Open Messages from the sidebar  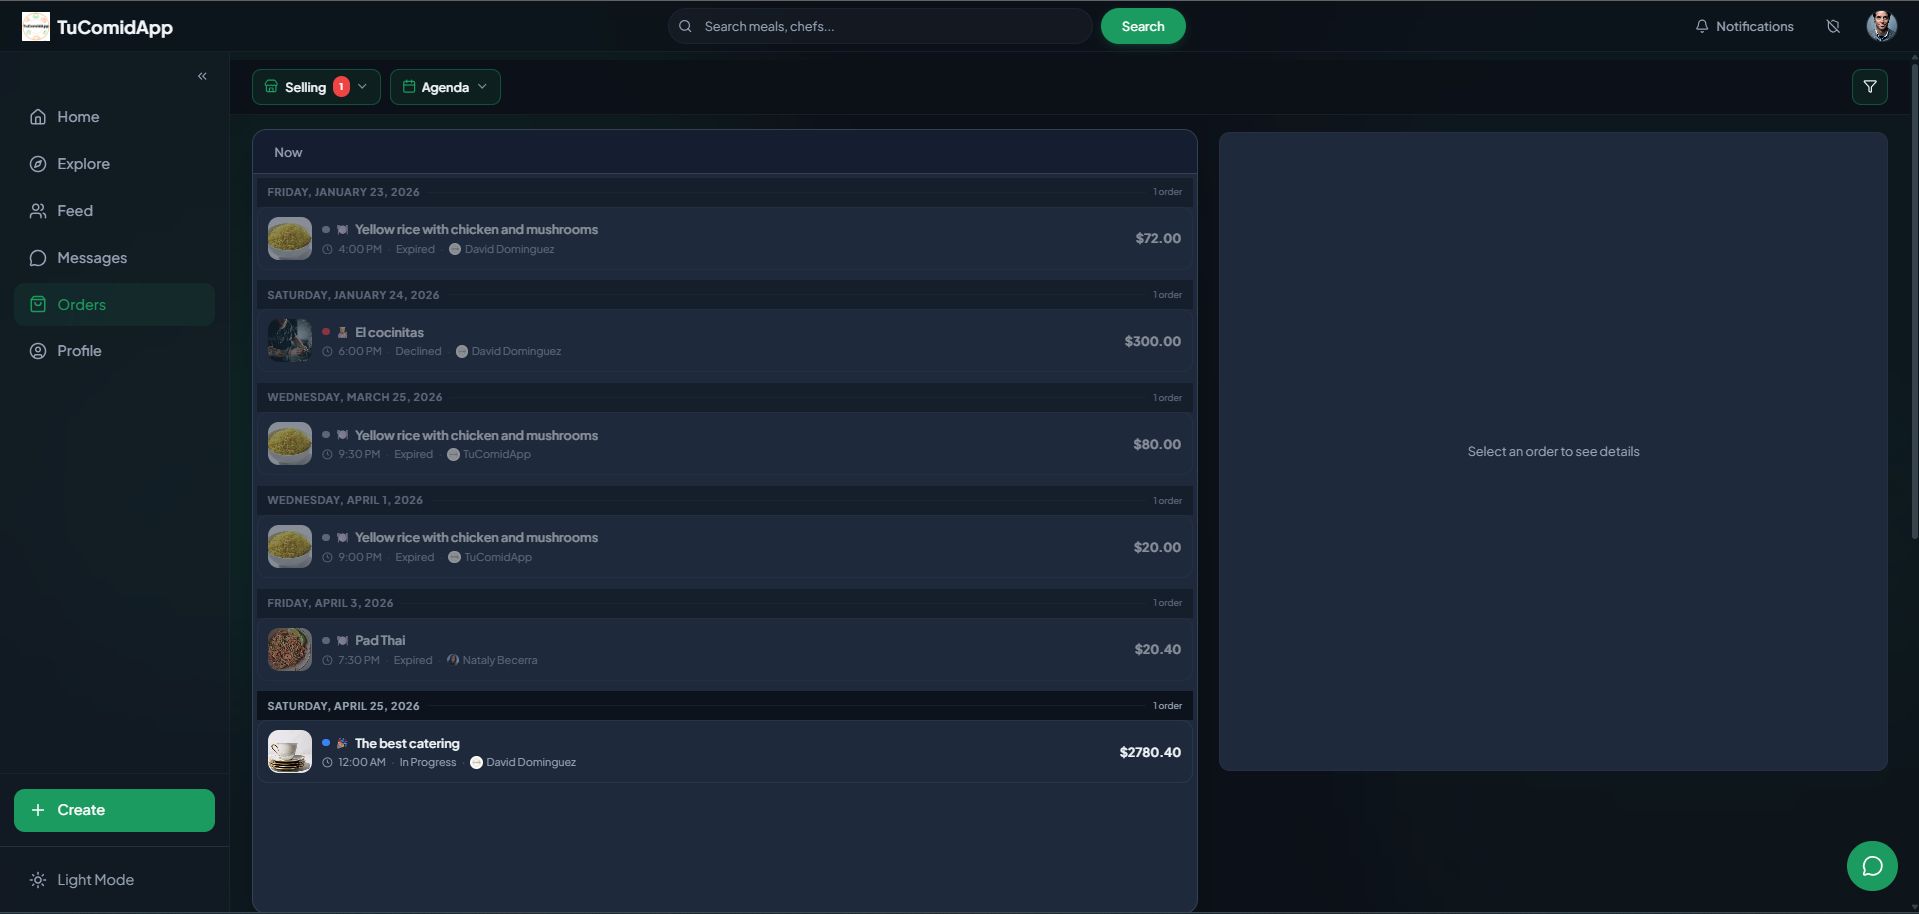(x=91, y=257)
